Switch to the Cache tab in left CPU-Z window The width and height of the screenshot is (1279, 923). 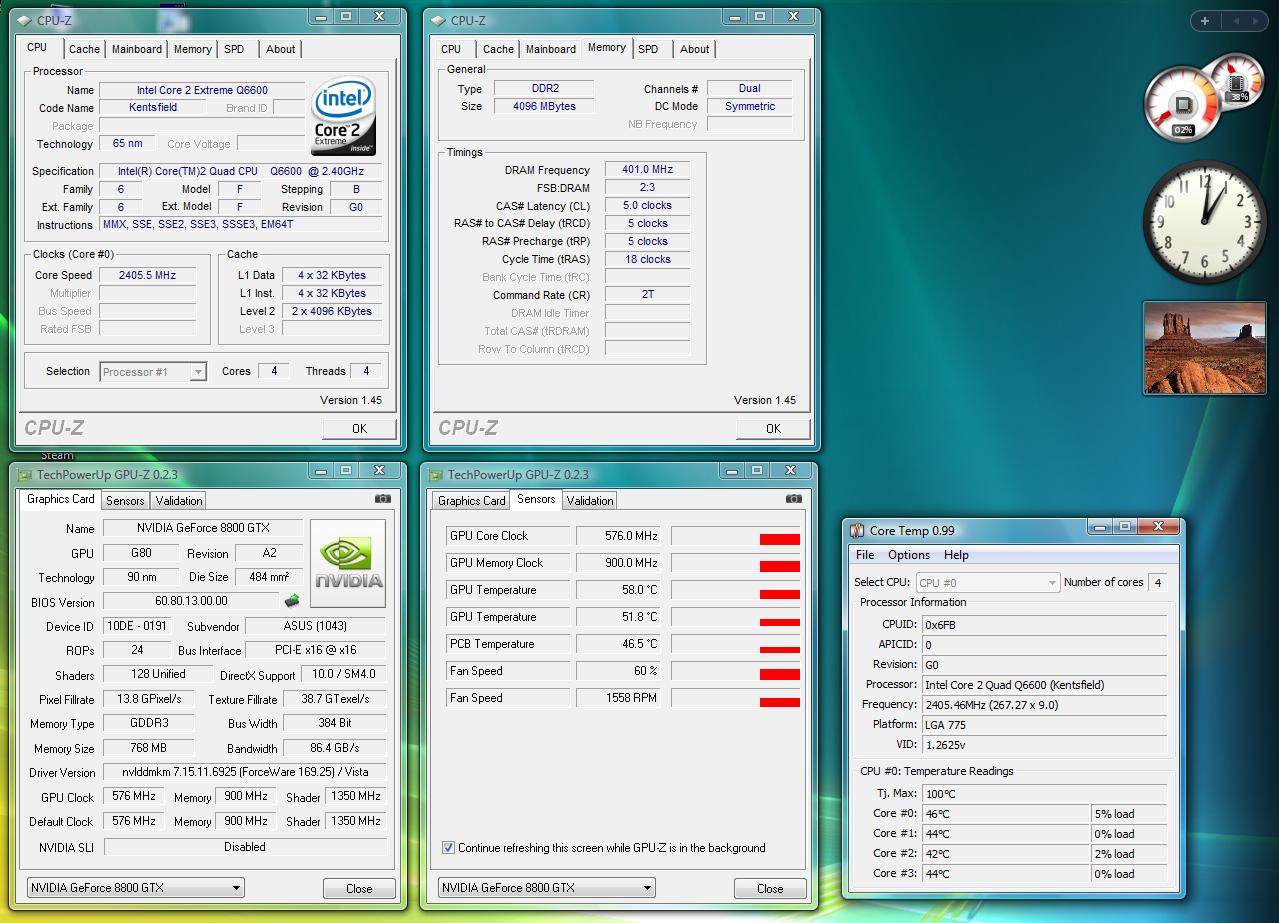(84, 49)
